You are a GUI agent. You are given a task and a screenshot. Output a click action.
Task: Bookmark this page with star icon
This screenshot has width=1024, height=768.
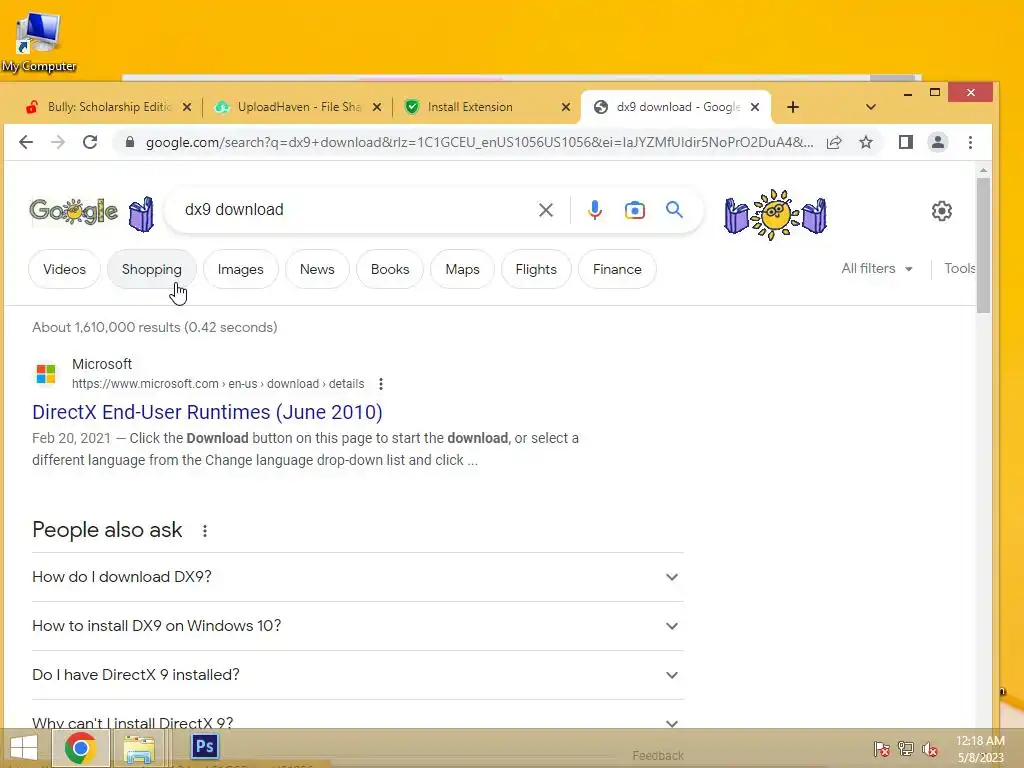(866, 142)
